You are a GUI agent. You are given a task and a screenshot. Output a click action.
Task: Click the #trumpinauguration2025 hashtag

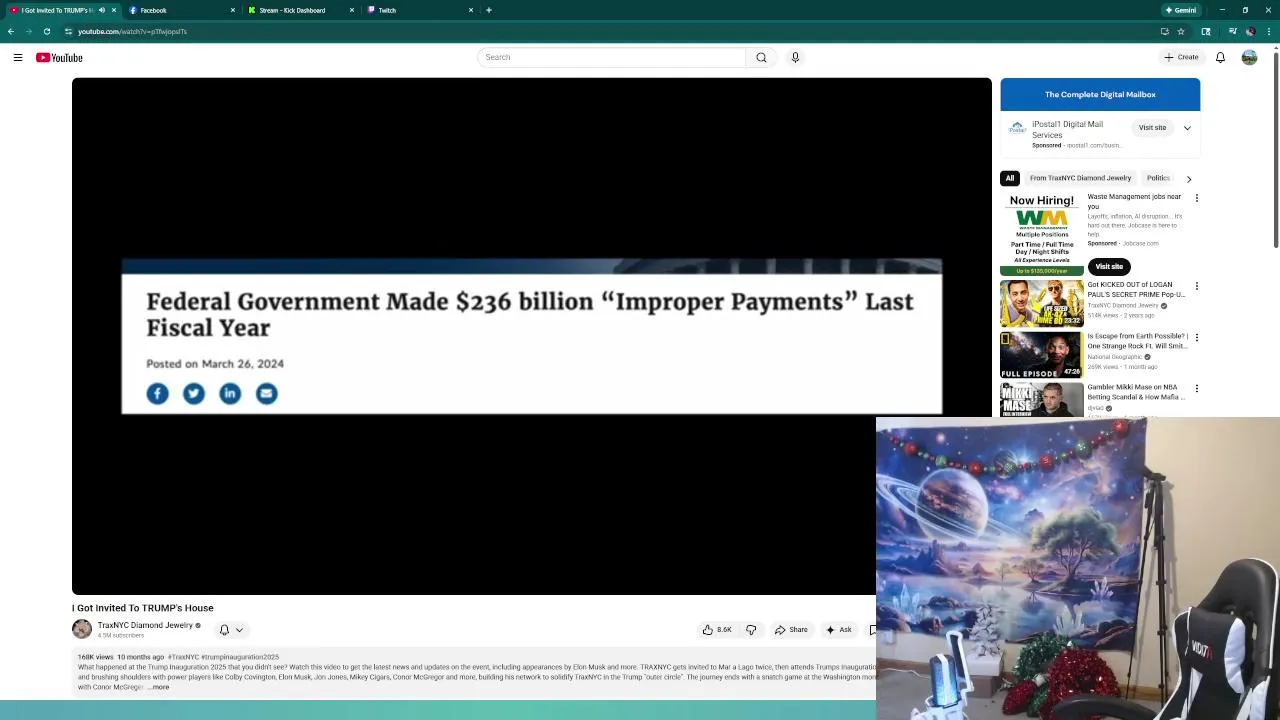point(240,657)
